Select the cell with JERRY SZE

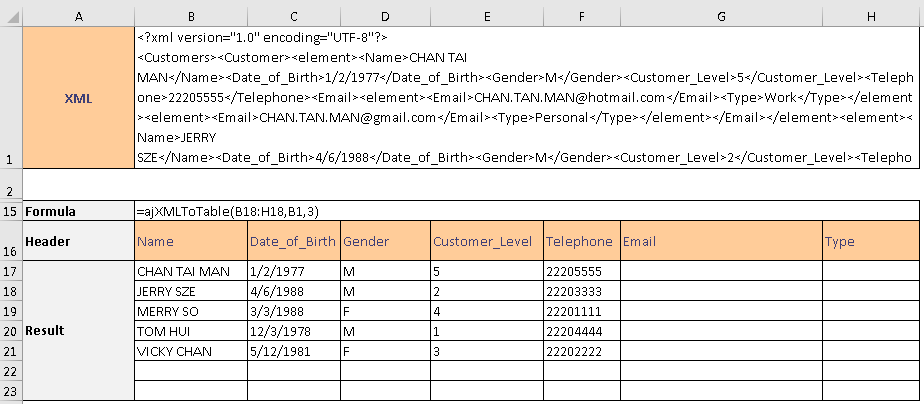[x=190, y=291]
